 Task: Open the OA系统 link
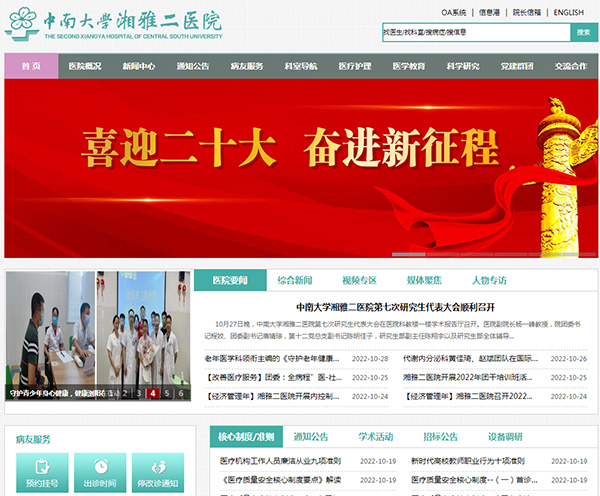(x=454, y=13)
